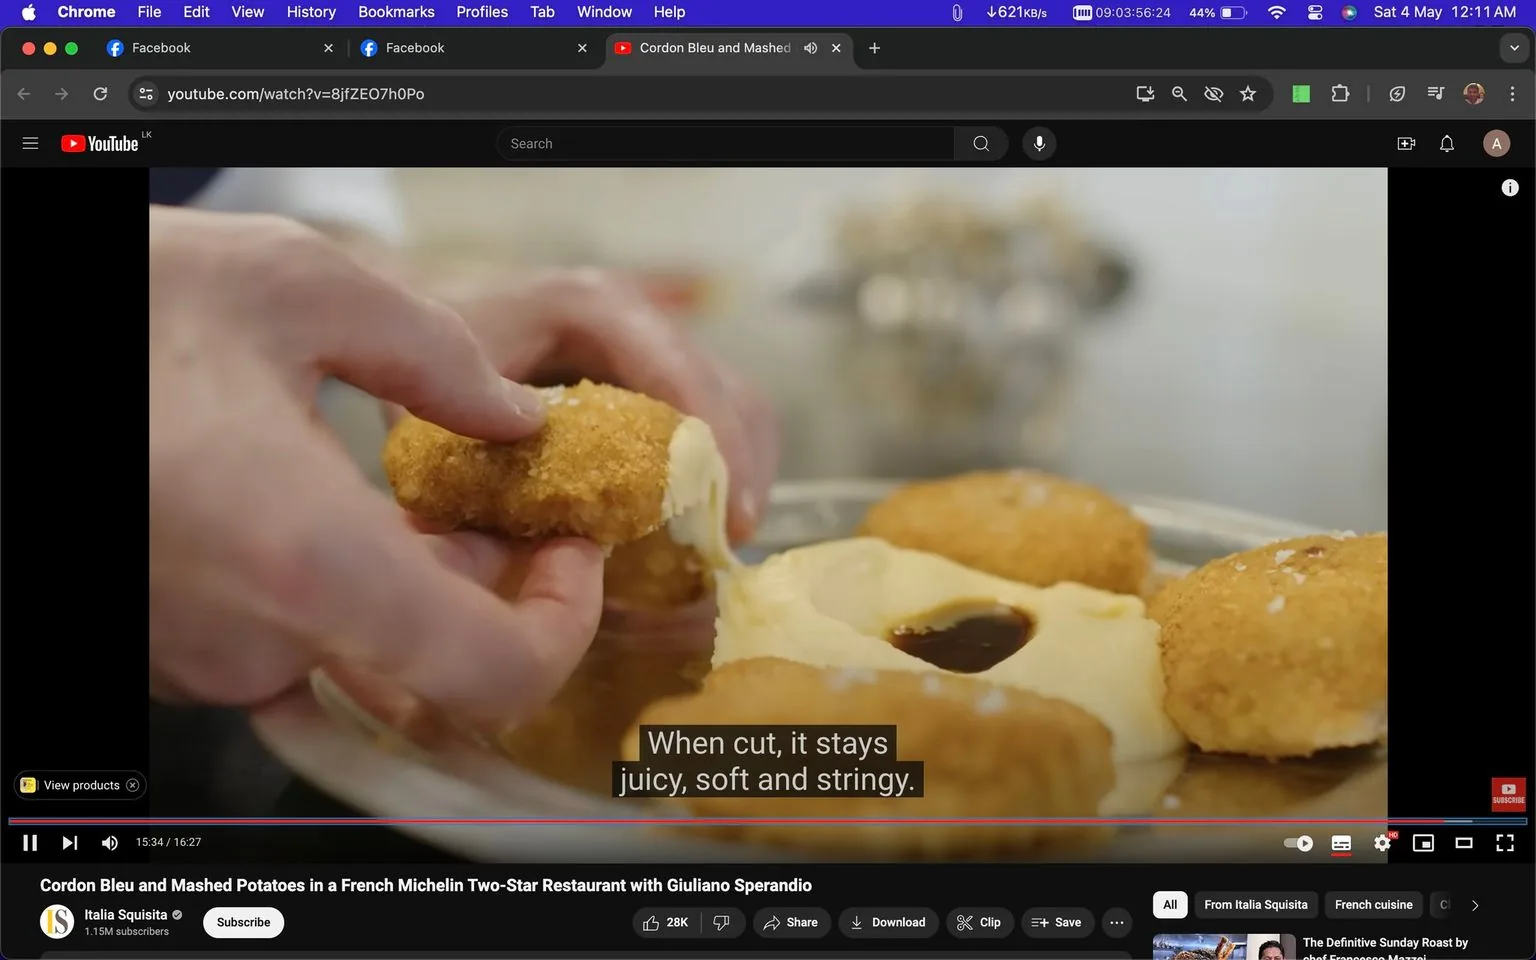Mute the Cordon Bleu tab audio
This screenshot has height=960, width=1536.
(x=810, y=47)
